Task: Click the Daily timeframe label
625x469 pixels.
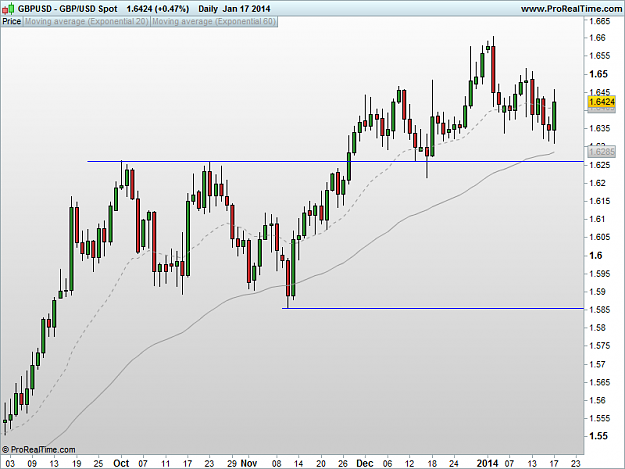Action: point(208,8)
